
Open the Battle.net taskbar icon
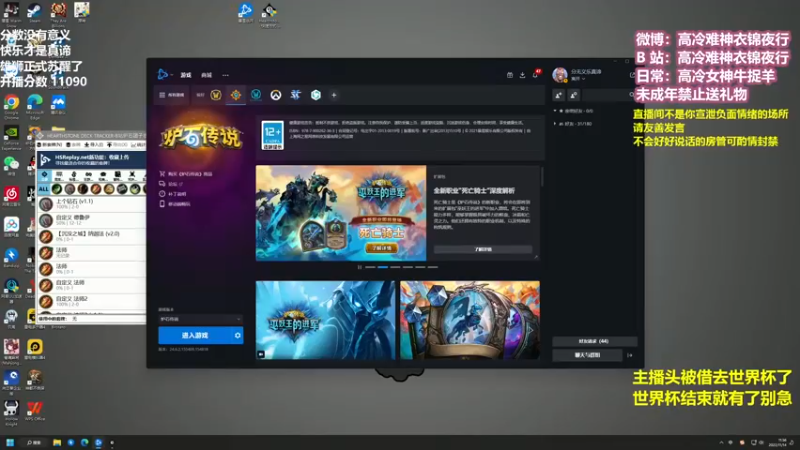tap(98, 442)
